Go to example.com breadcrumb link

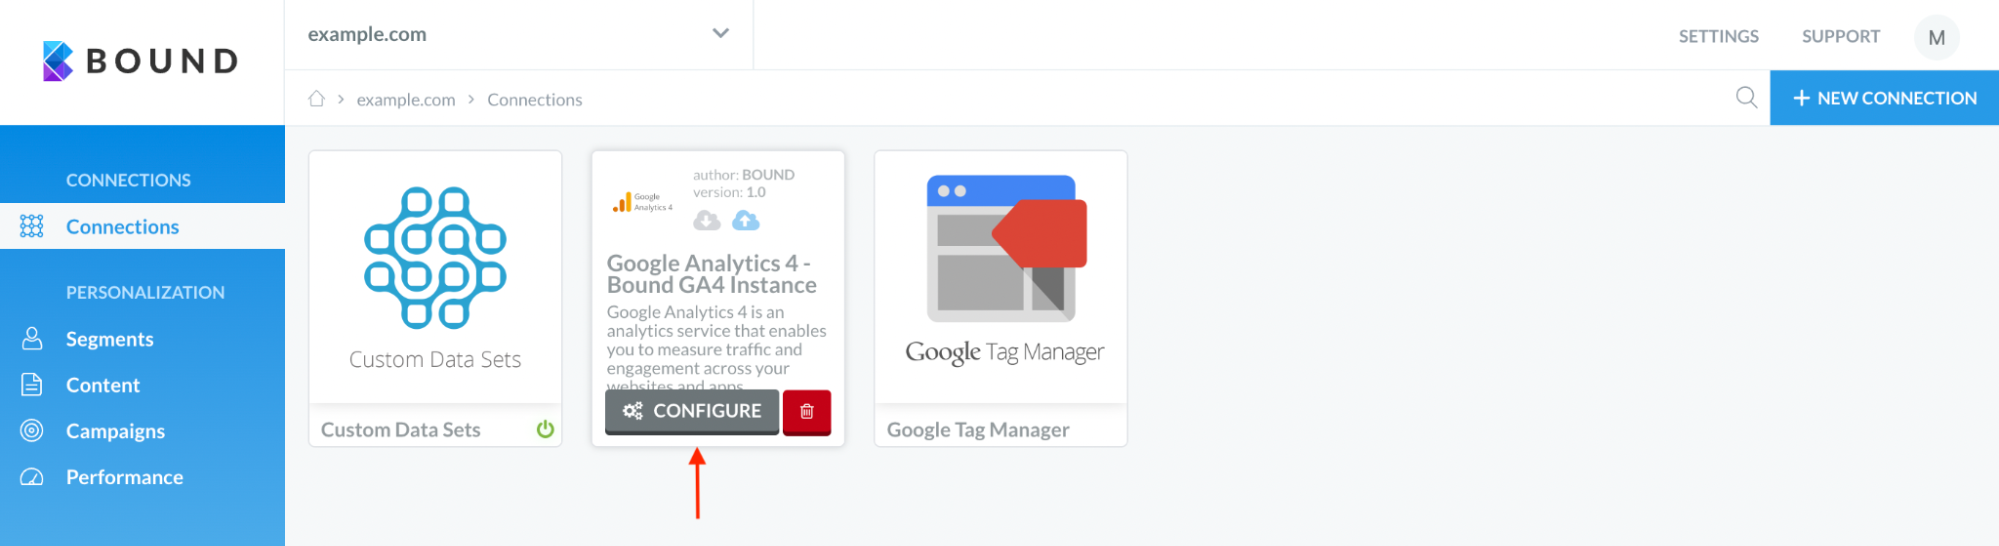406,100
